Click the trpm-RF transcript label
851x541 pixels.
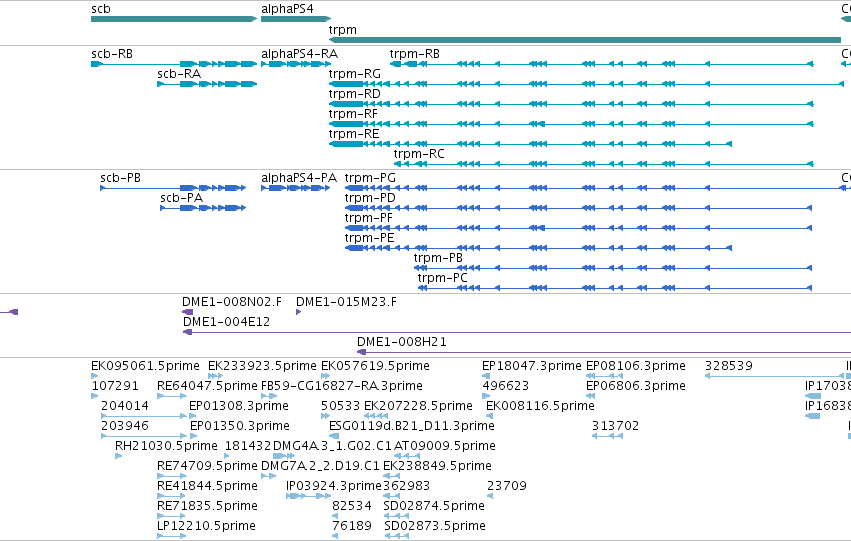point(353,114)
